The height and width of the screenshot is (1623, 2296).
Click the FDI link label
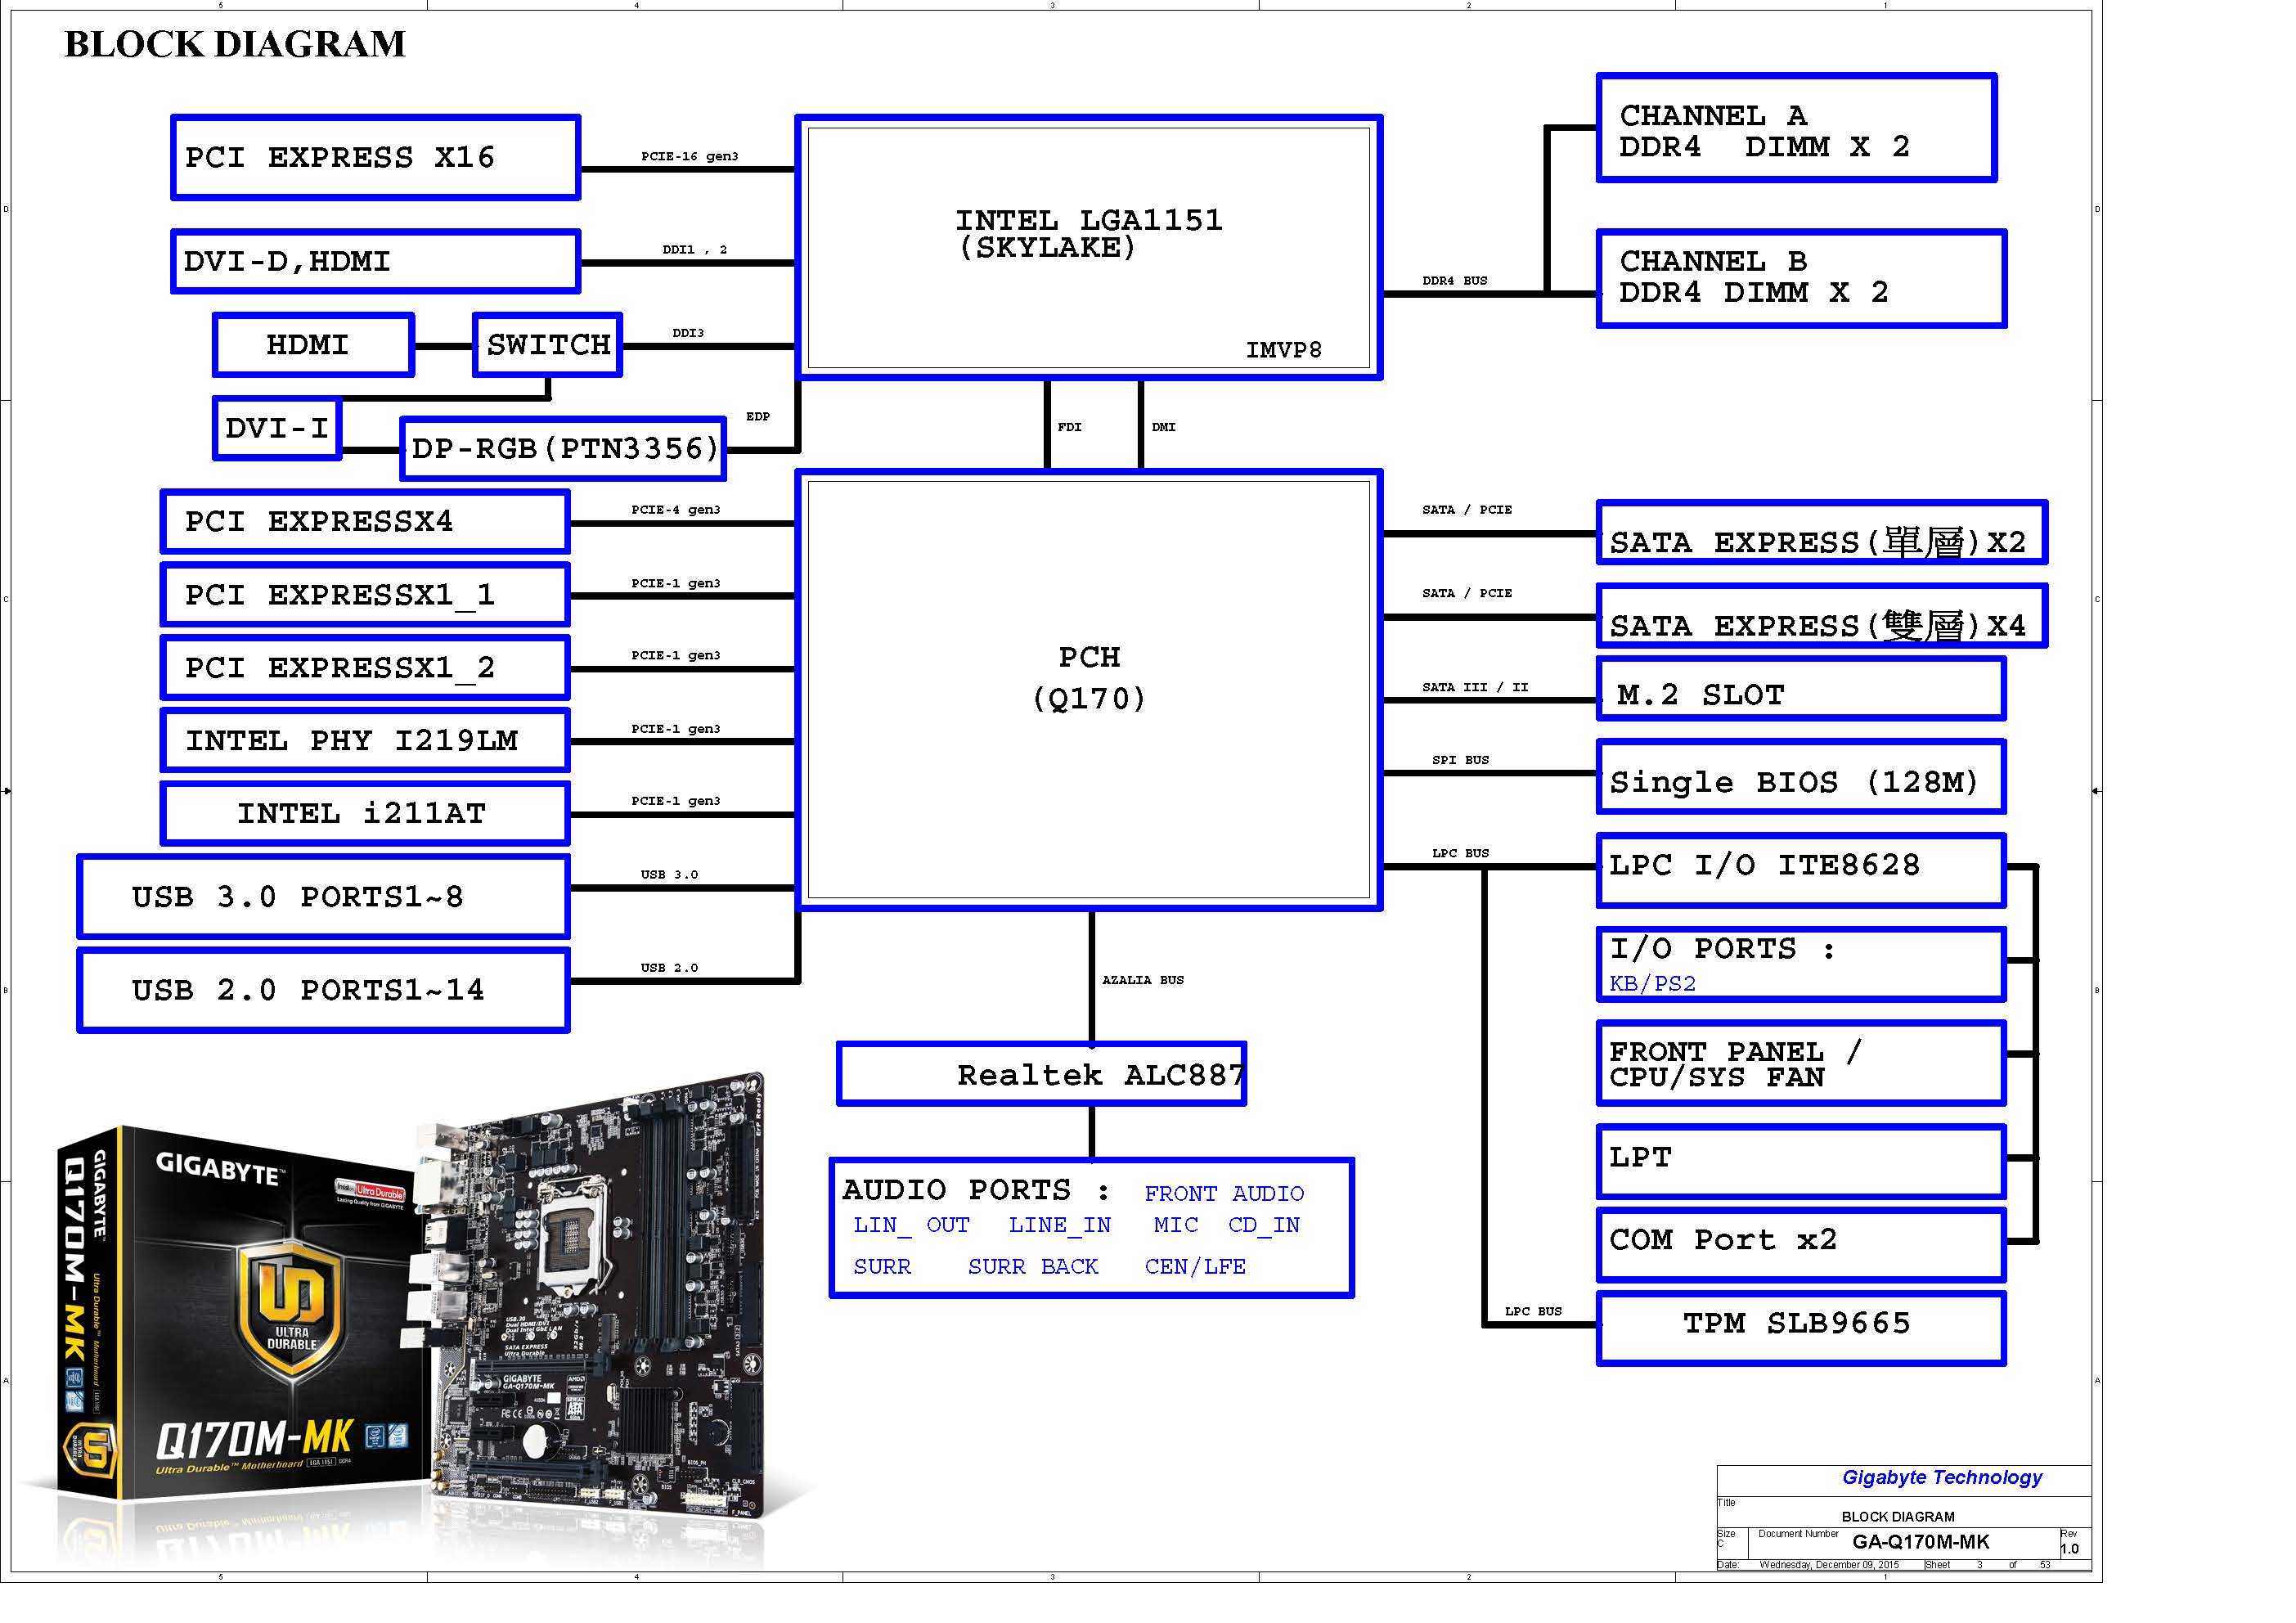click(1069, 427)
